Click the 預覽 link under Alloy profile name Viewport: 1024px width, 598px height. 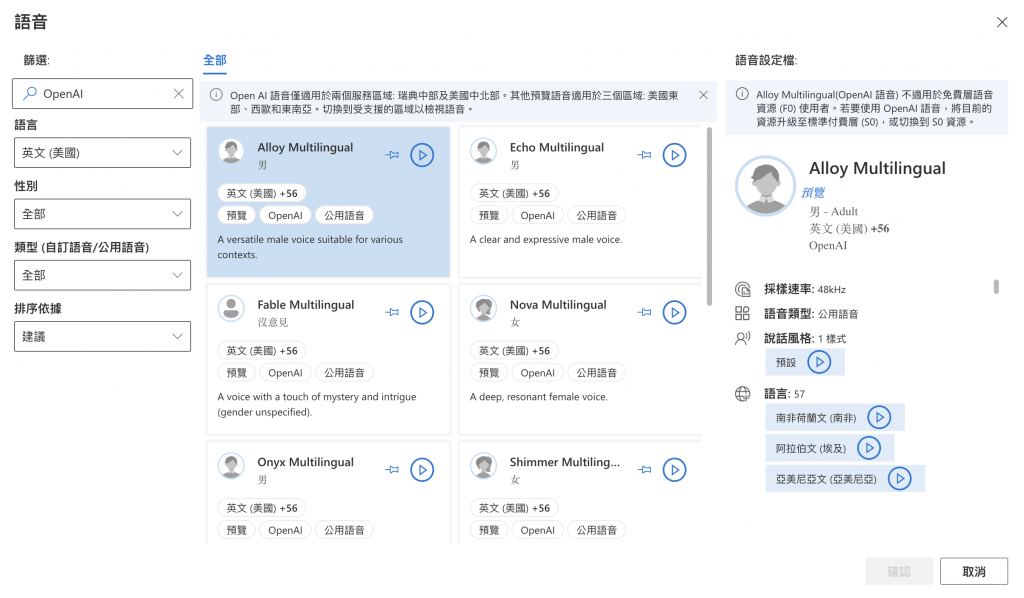813,193
